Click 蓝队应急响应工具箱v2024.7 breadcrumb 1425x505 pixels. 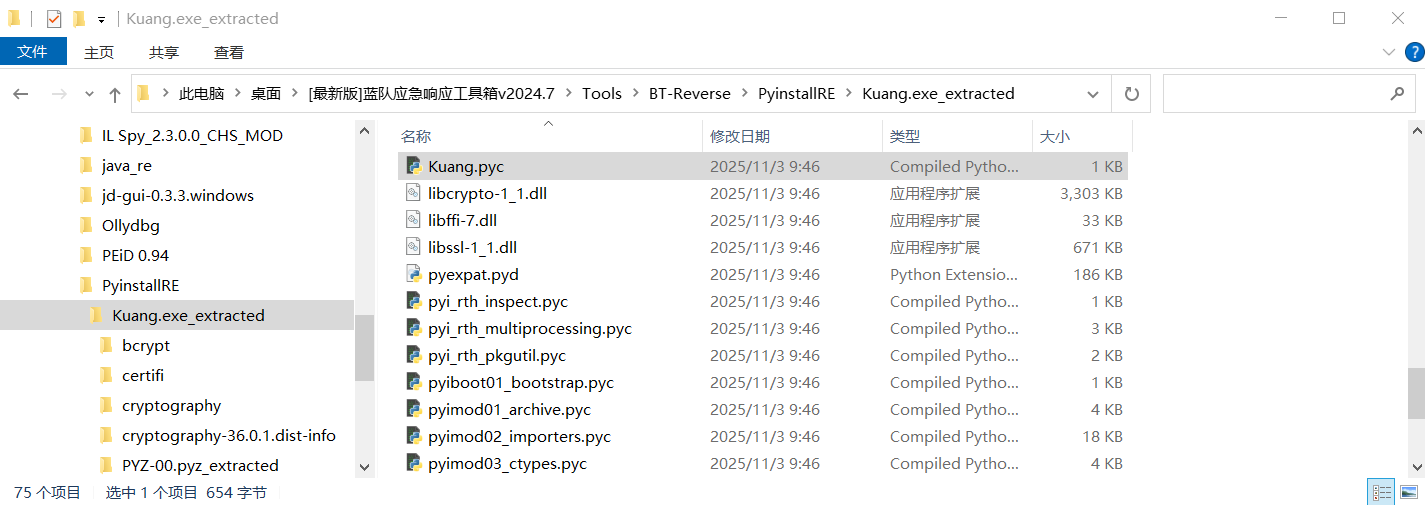432,93
